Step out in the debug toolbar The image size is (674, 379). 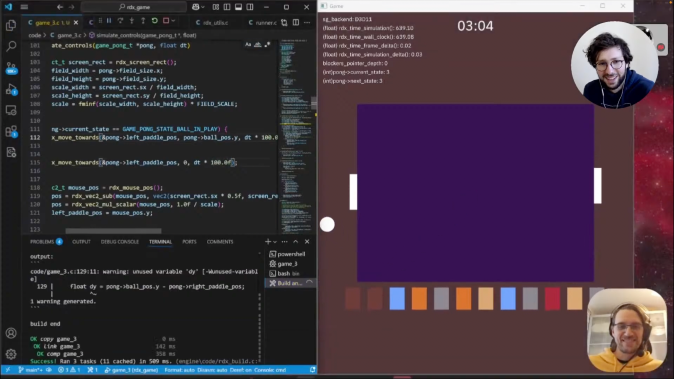pyautogui.click(x=143, y=21)
